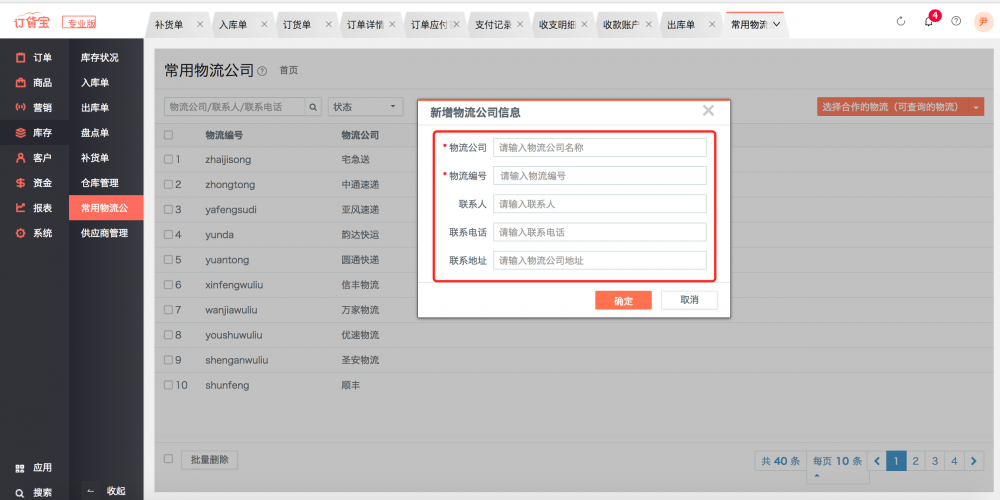
Task: Switch to the 收支明细 tab
Action: pyautogui.click(x=557, y=24)
